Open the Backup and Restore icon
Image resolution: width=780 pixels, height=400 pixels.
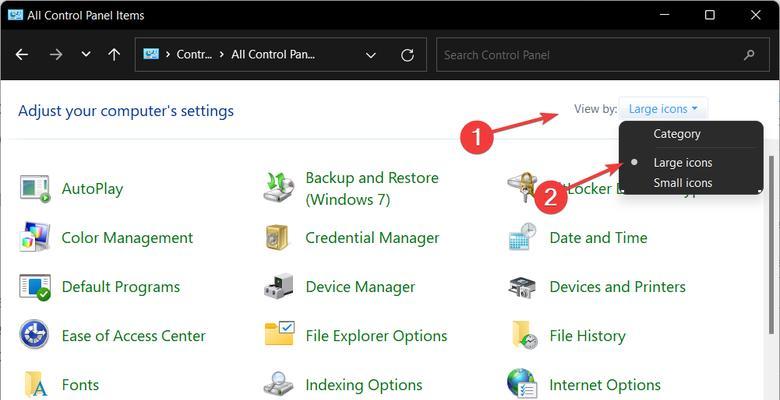click(x=279, y=187)
